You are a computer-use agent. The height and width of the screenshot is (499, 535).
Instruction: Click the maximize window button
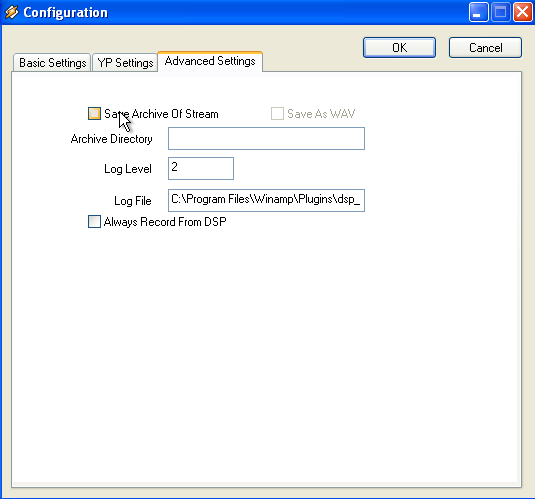click(x=500, y=12)
